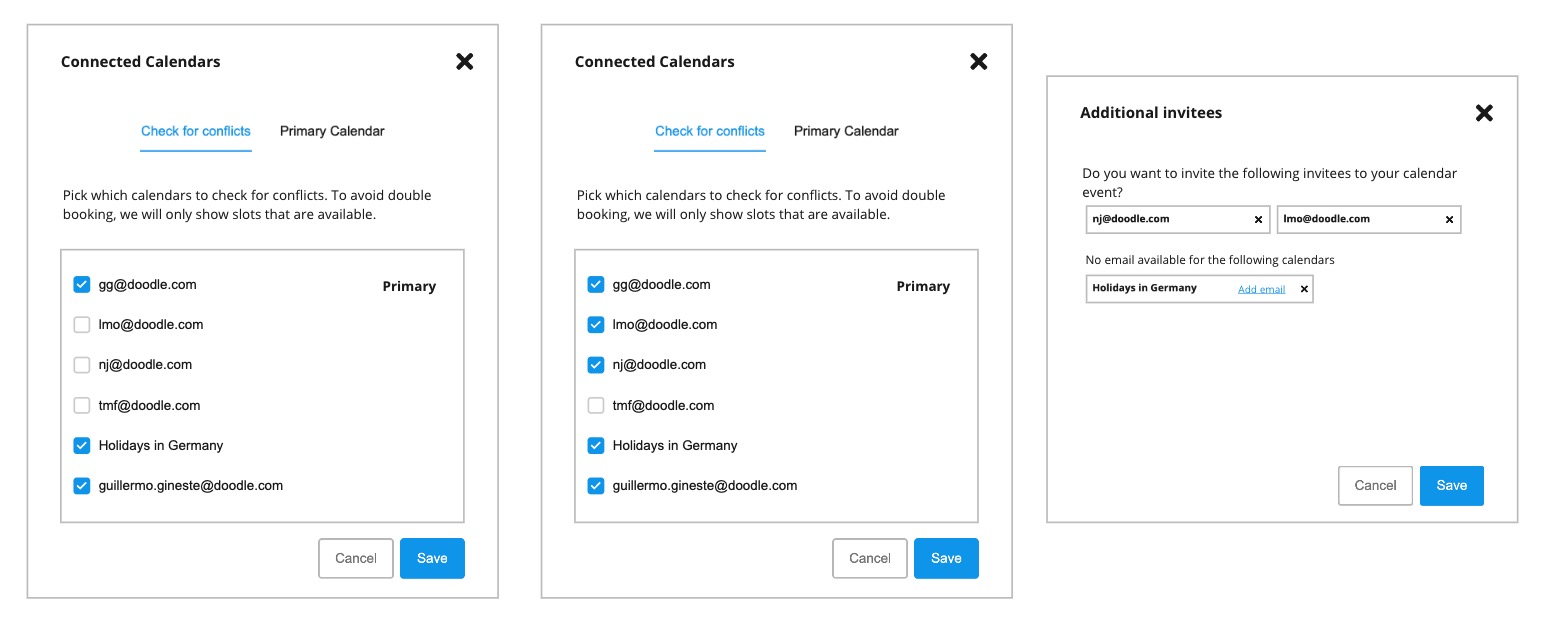This screenshot has height=621, width=1545.
Task: Remove the lmo@doodle.com invitee chip
Action: [x=1449, y=220]
